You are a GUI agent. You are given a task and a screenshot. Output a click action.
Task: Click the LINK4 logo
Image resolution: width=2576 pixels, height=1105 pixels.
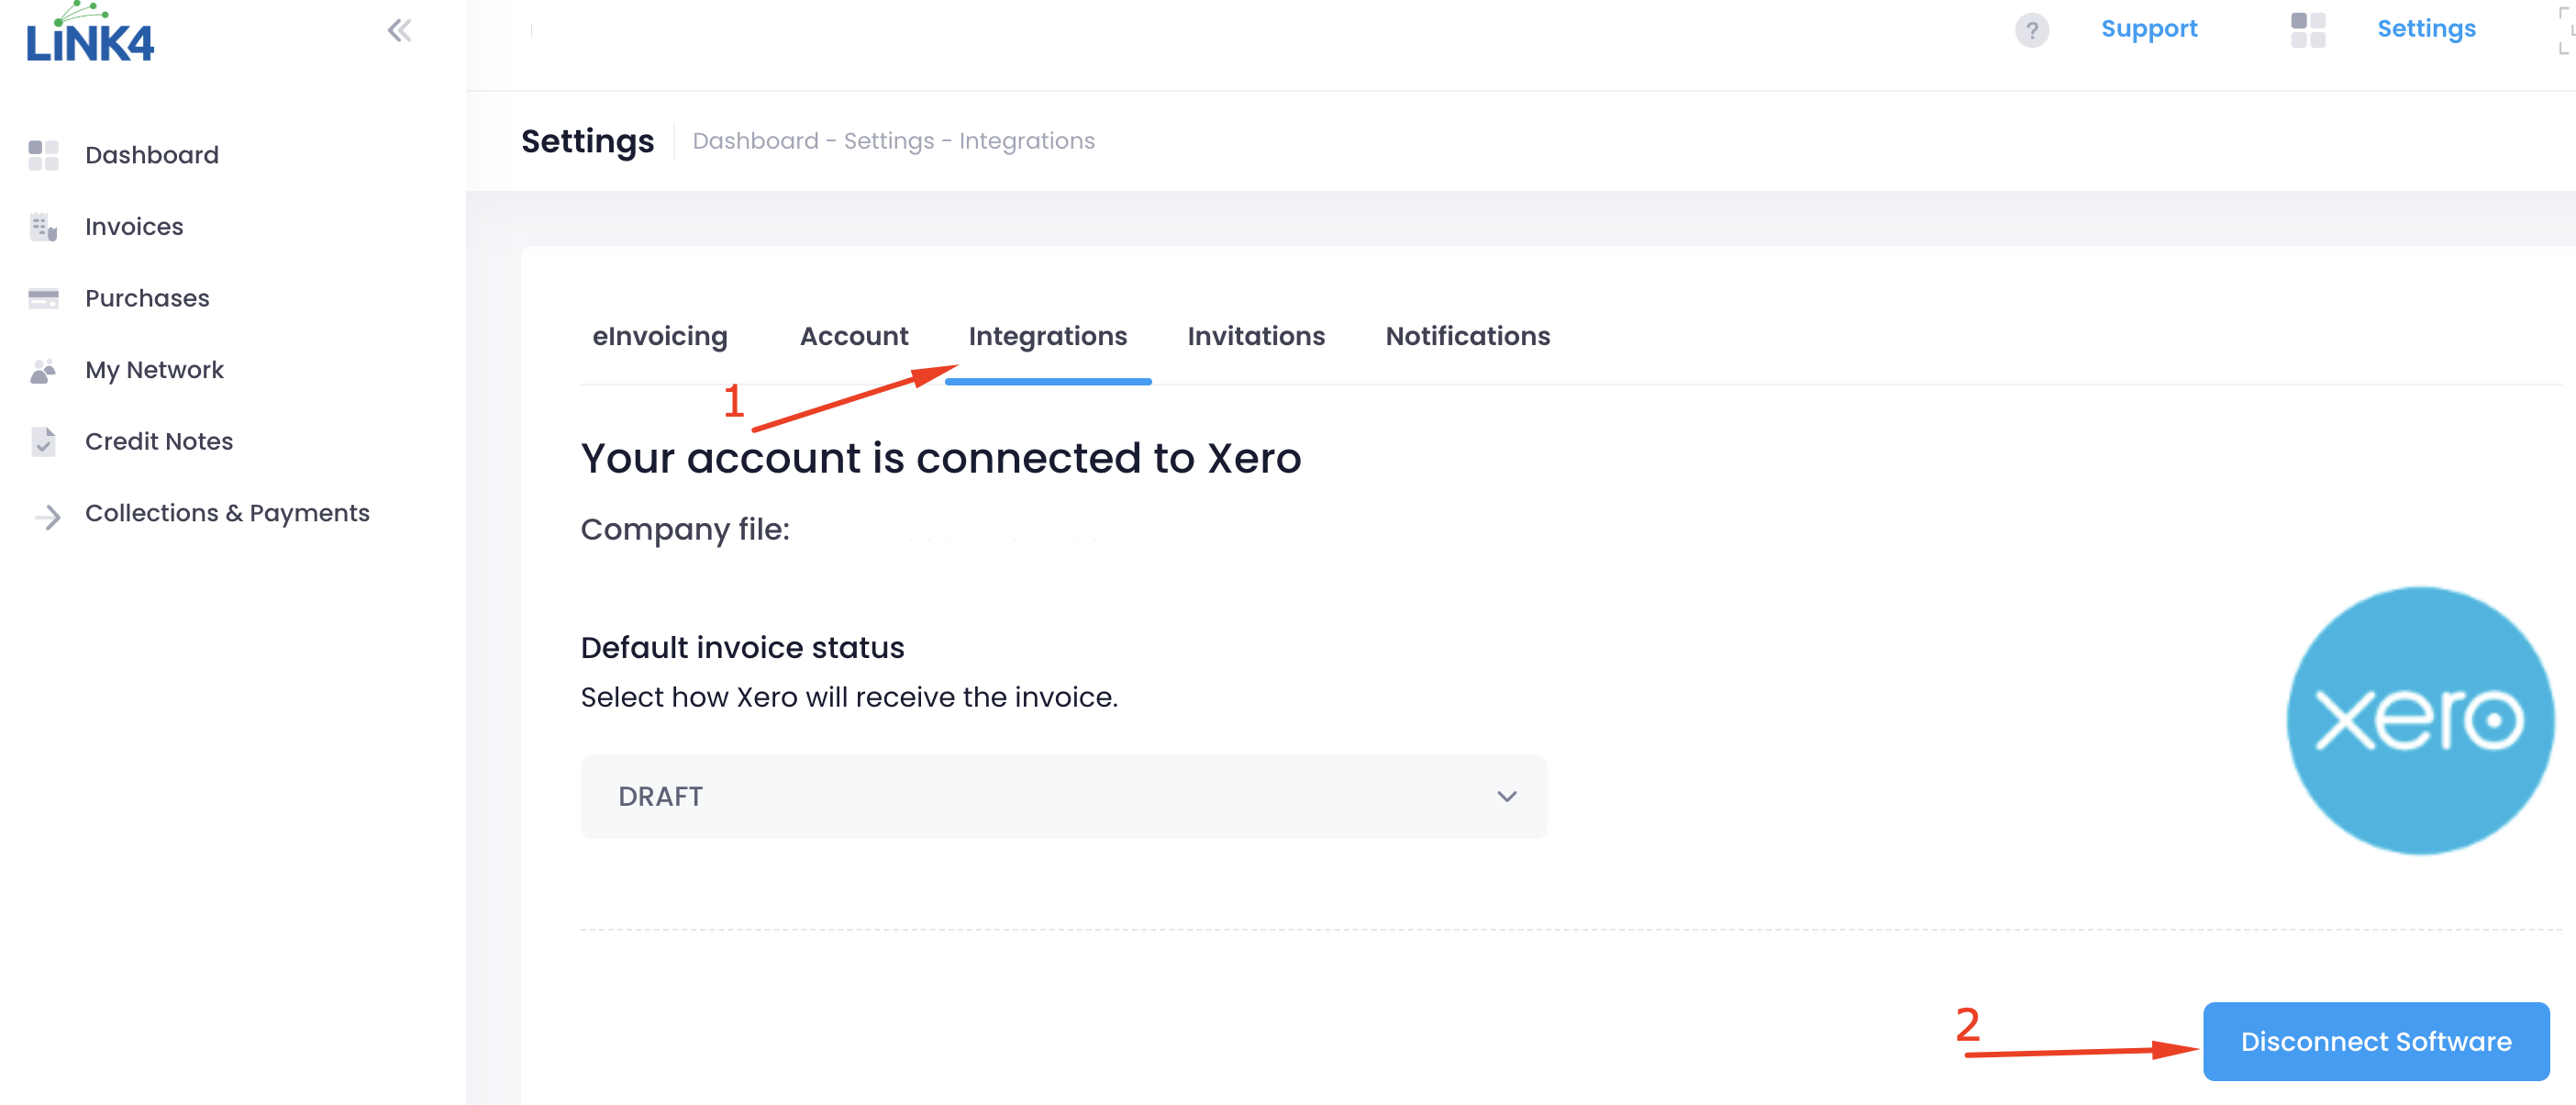(90, 33)
